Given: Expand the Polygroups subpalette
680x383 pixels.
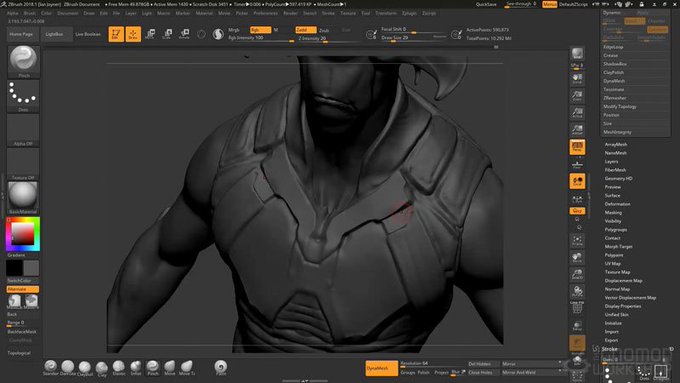Looking at the screenshot, I should [x=616, y=229].
